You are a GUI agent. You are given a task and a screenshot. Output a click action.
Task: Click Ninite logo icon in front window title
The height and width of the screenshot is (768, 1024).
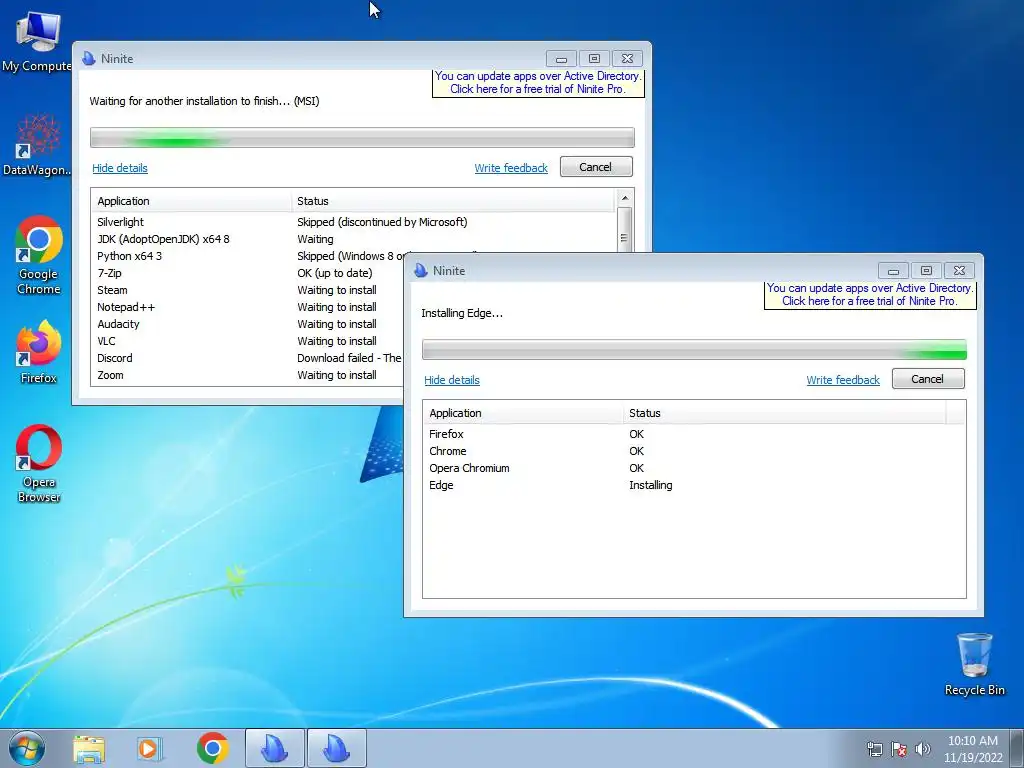421,270
